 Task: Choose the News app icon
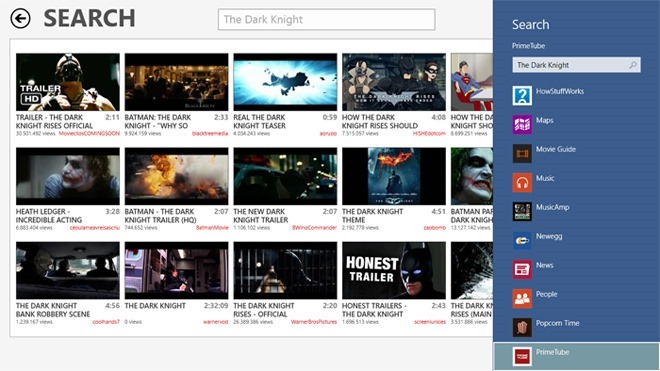[522, 270]
